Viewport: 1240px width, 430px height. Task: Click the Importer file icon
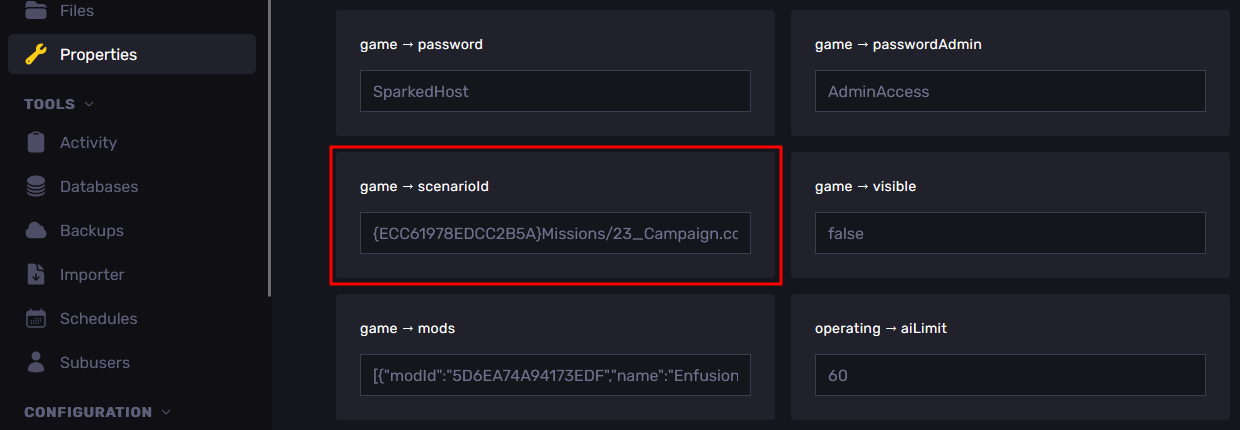[x=36, y=275]
